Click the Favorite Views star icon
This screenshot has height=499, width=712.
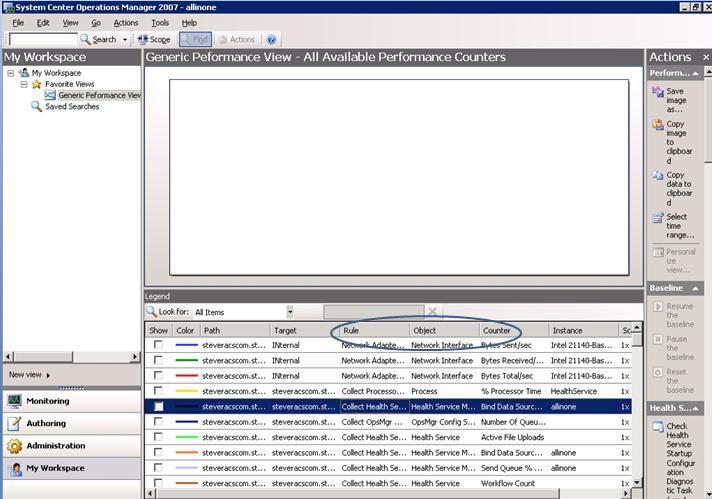click(x=37, y=84)
